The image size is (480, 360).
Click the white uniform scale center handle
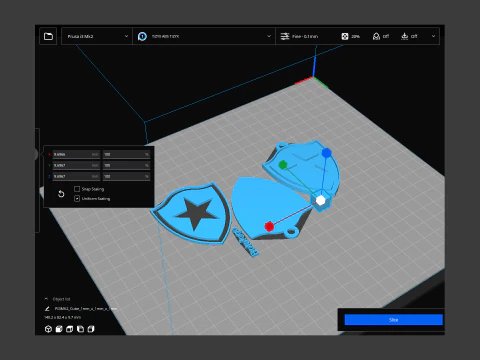[x=320, y=200]
